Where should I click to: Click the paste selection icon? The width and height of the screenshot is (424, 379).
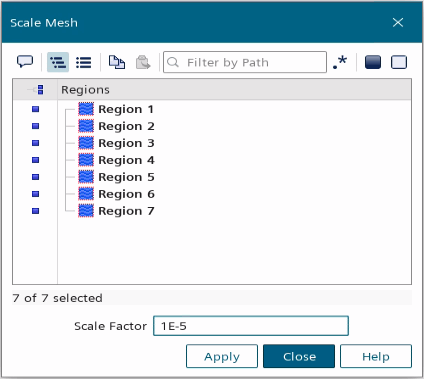pyautogui.click(x=143, y=62)
